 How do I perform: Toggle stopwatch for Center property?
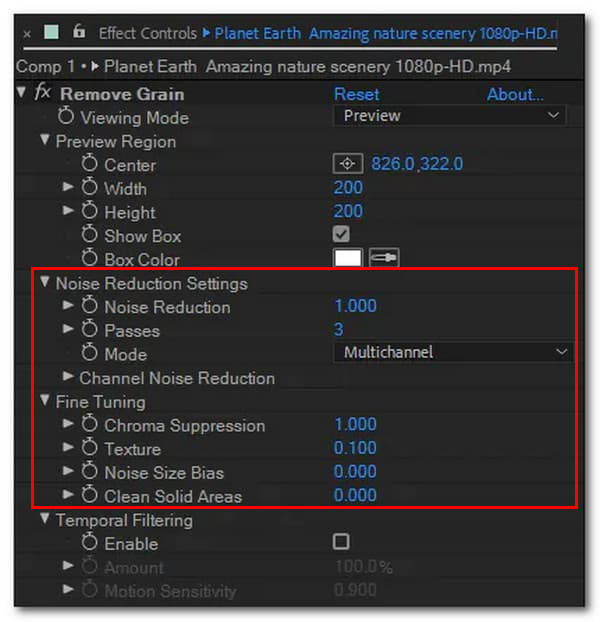pyautogui.click(x=90, y=163)
